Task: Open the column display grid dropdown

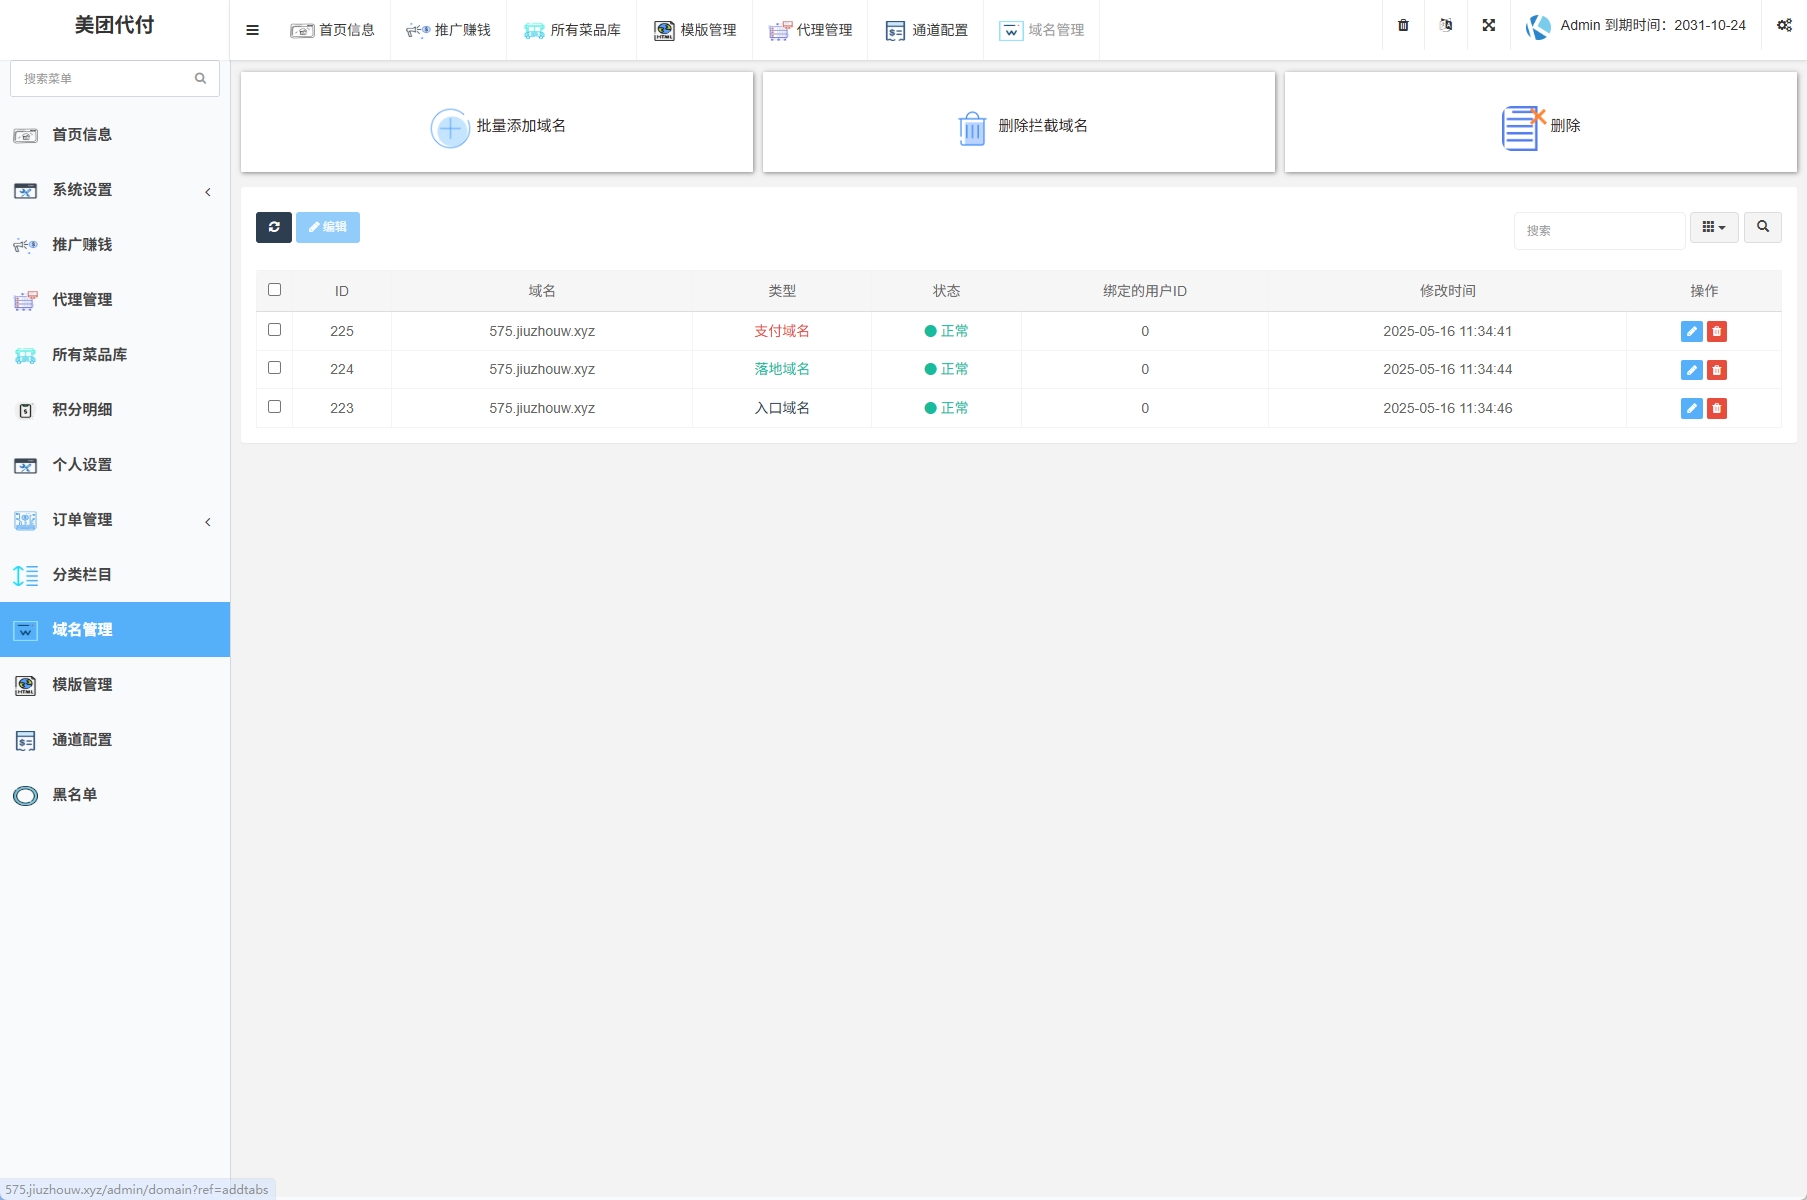Action: point(1713,227)
